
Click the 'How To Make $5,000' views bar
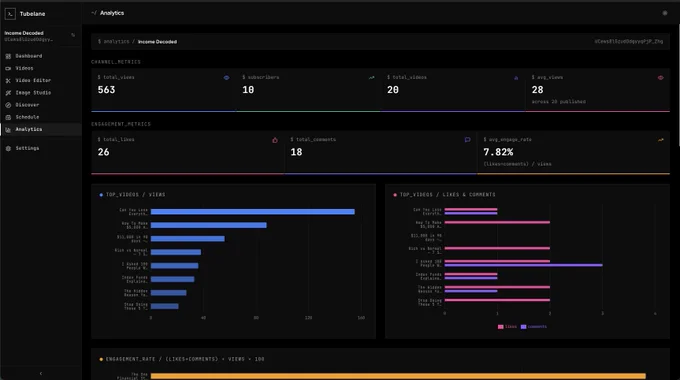(x=209, y=225)
